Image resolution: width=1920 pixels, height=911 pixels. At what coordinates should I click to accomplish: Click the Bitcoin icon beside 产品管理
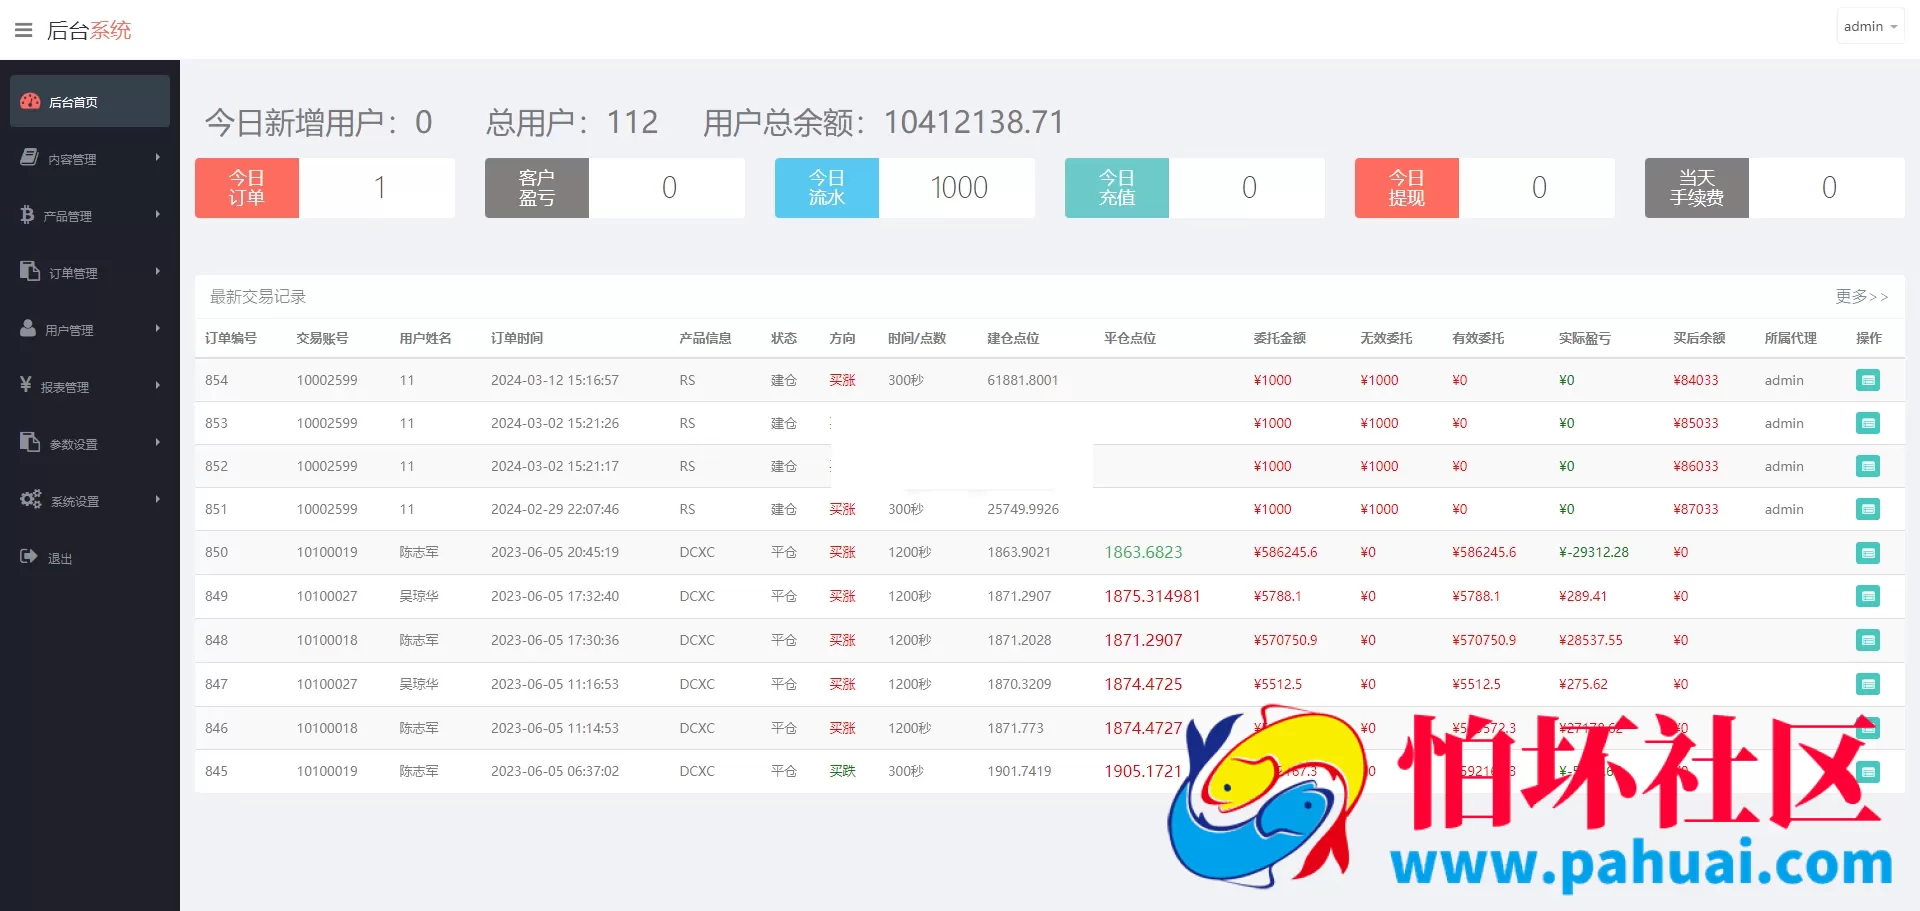(x=30, y=214)
